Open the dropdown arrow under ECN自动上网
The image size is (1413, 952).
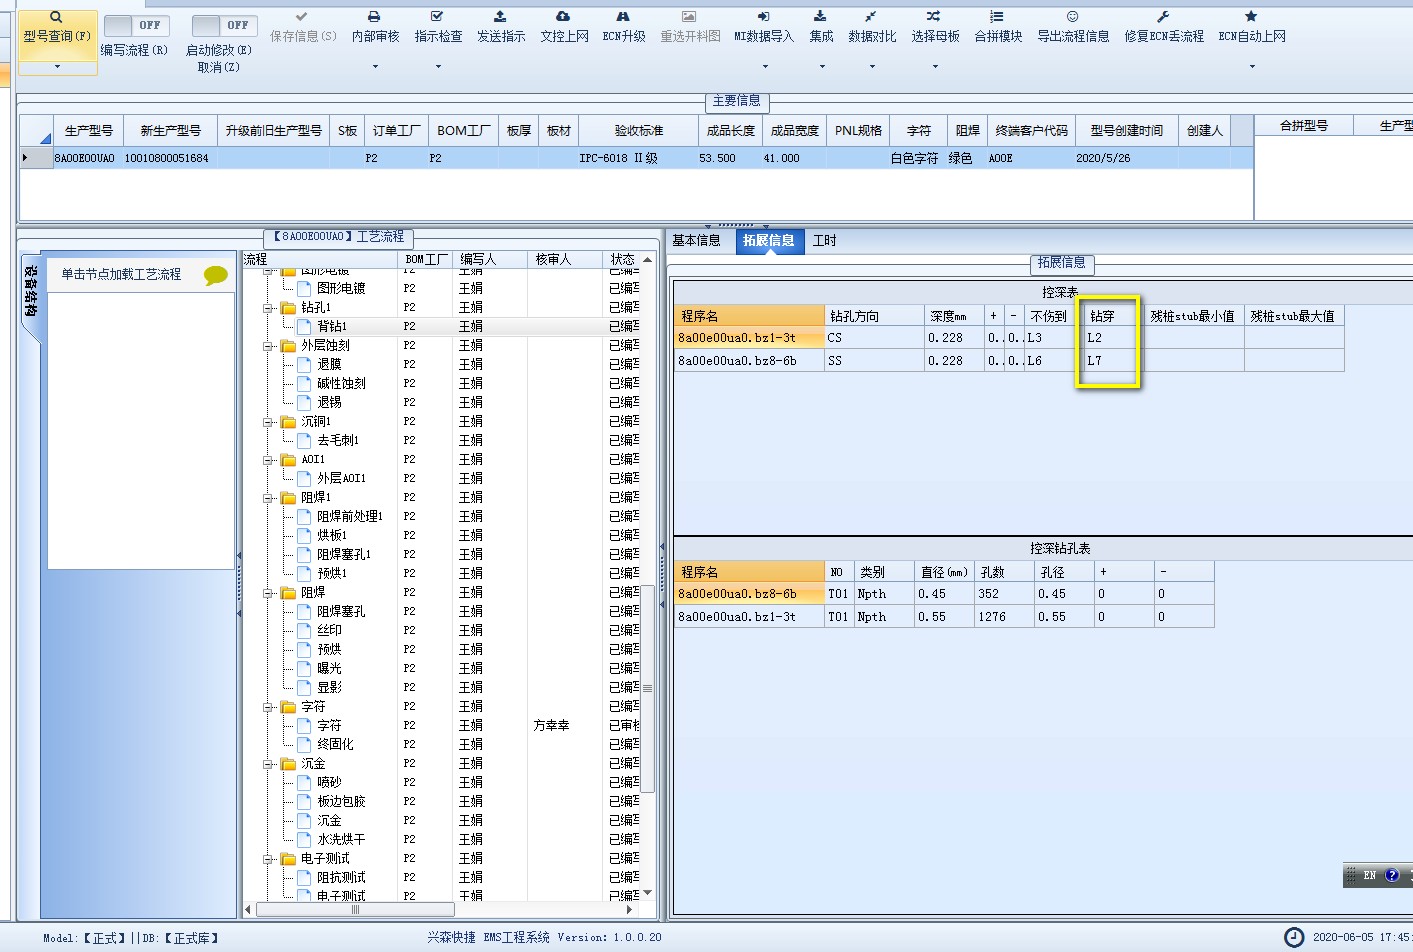[1252, 67]
